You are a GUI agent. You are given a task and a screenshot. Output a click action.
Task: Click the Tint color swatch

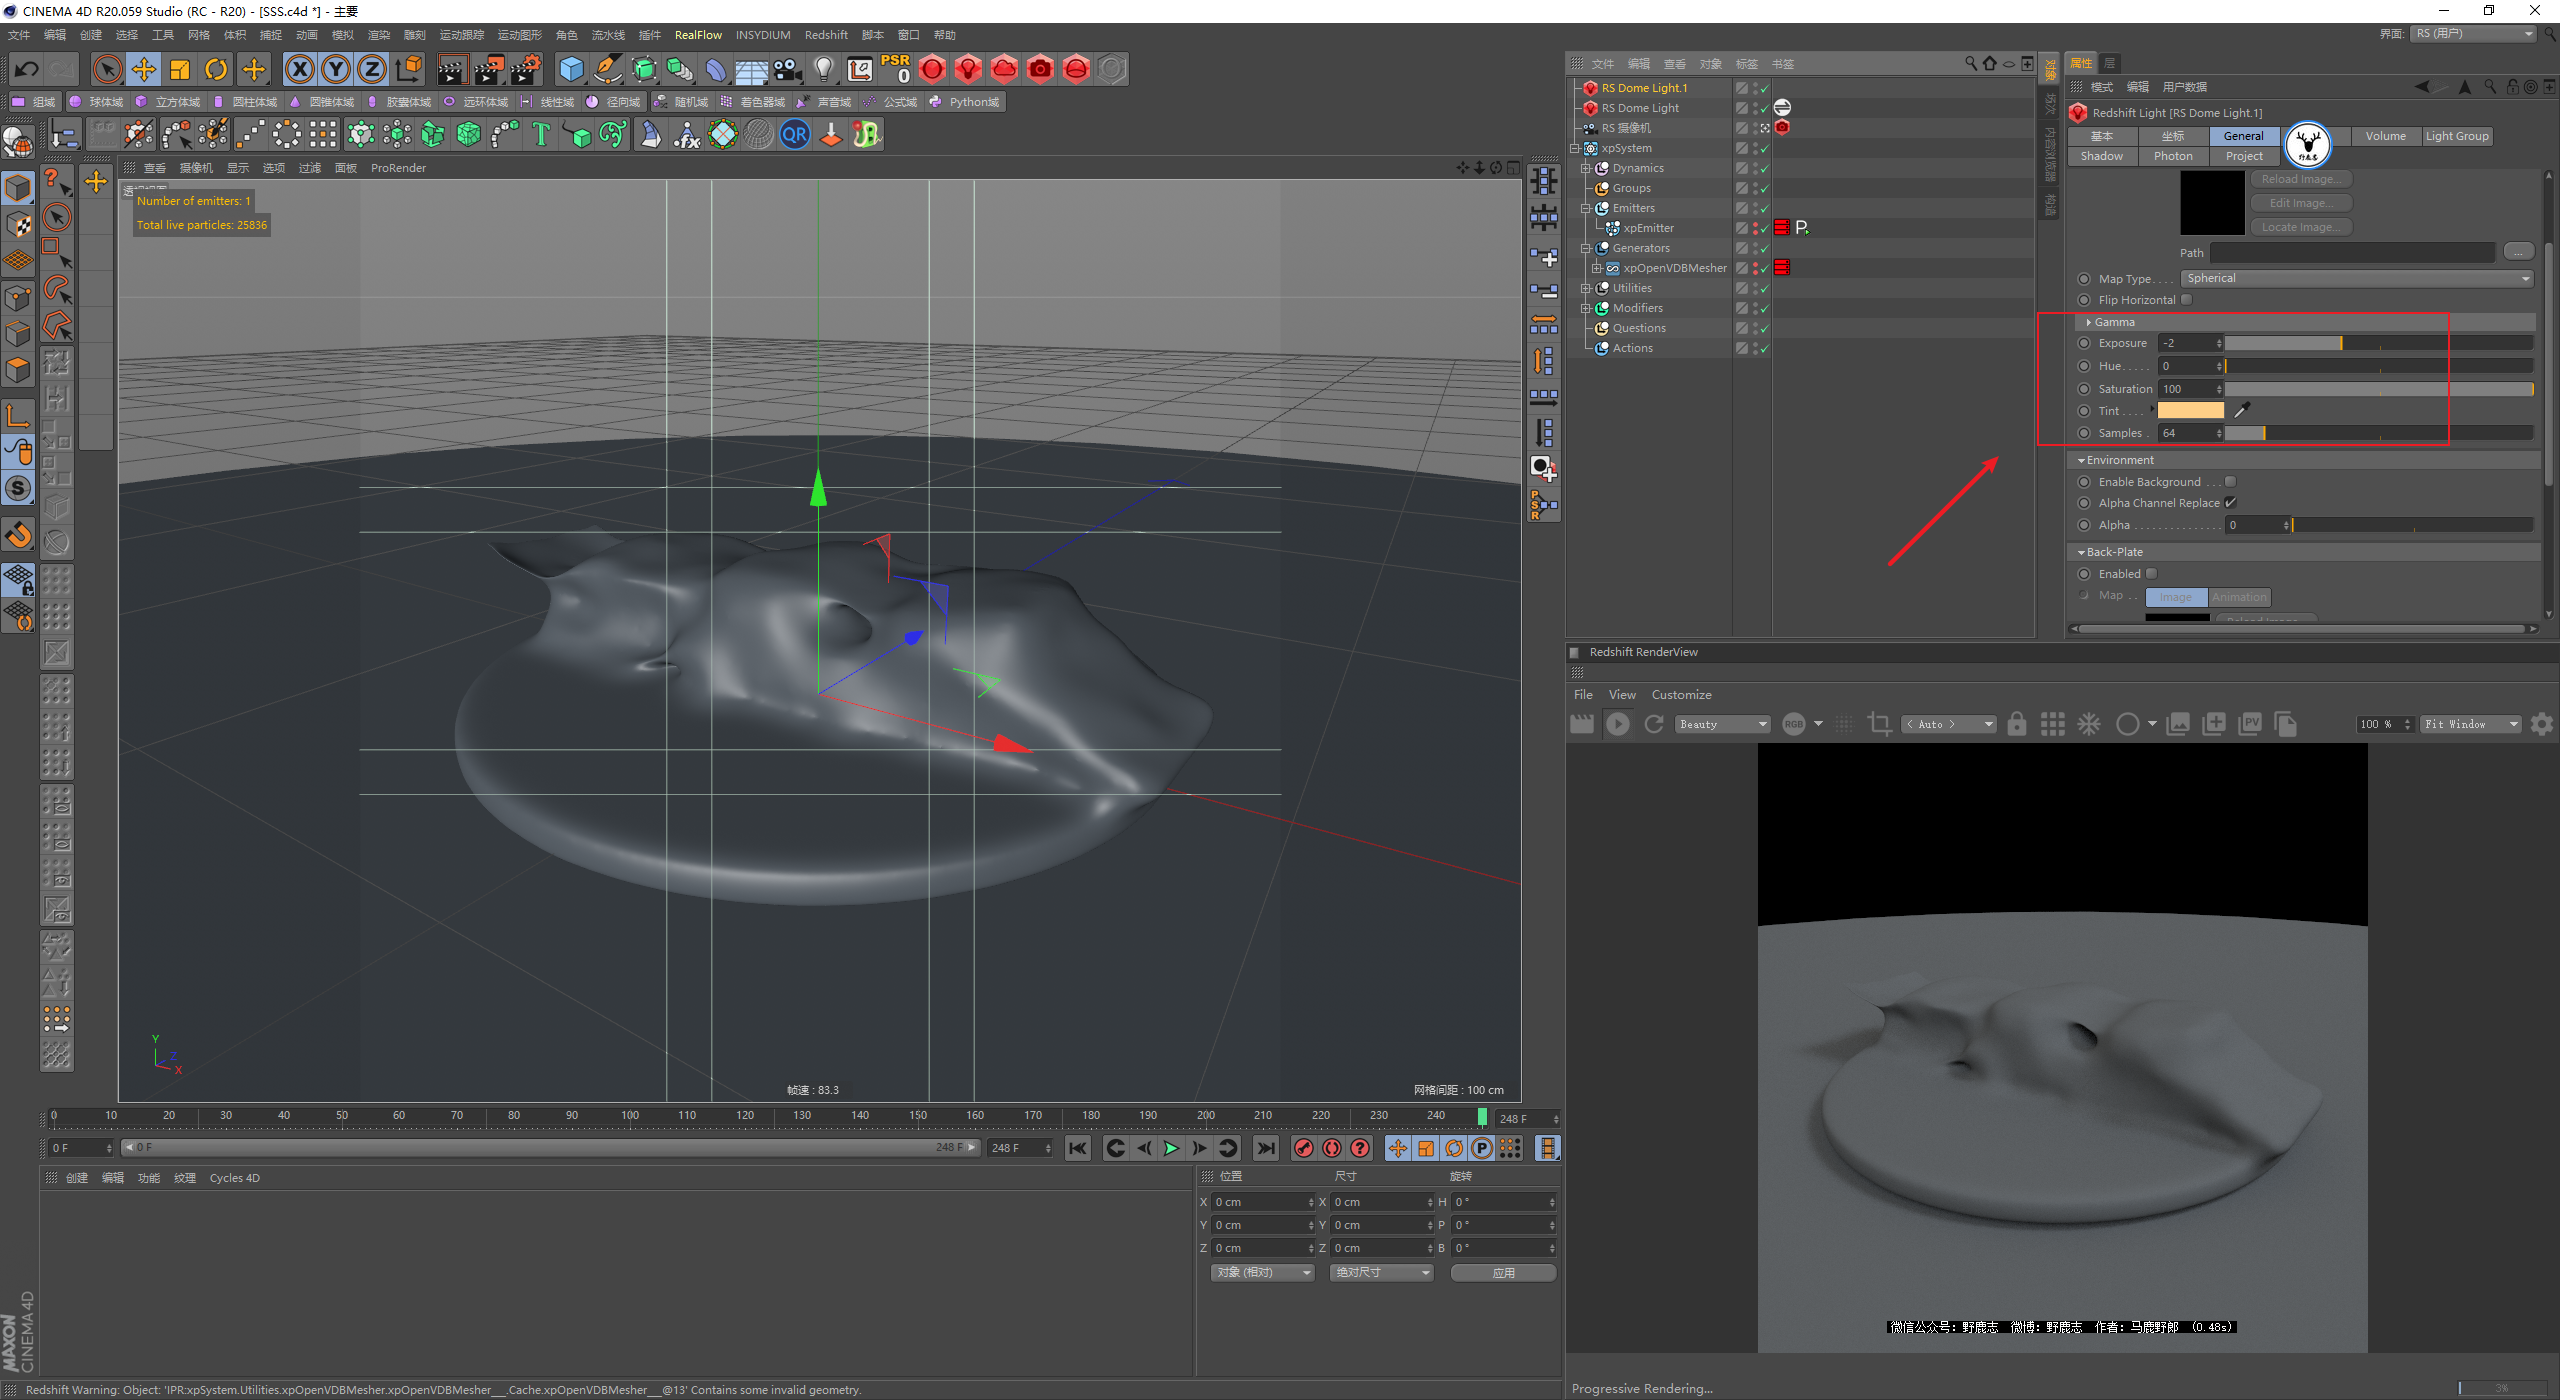[x=2190, y=411]
